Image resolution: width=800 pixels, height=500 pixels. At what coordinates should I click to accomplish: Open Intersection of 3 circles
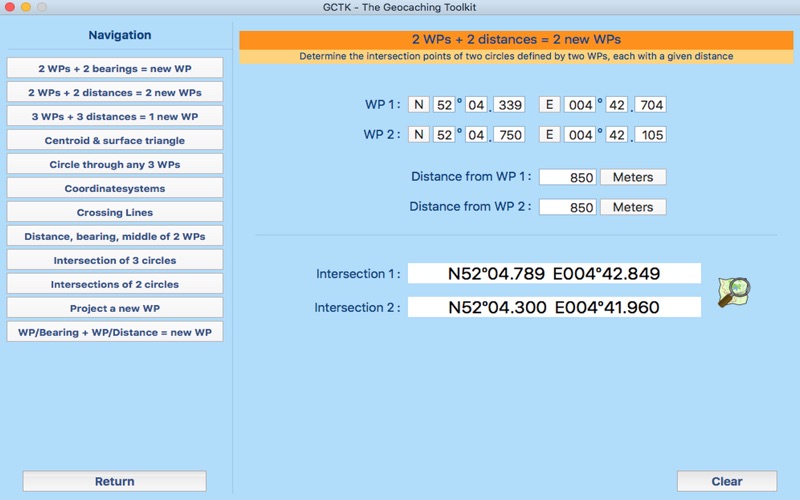pos(115,260)
